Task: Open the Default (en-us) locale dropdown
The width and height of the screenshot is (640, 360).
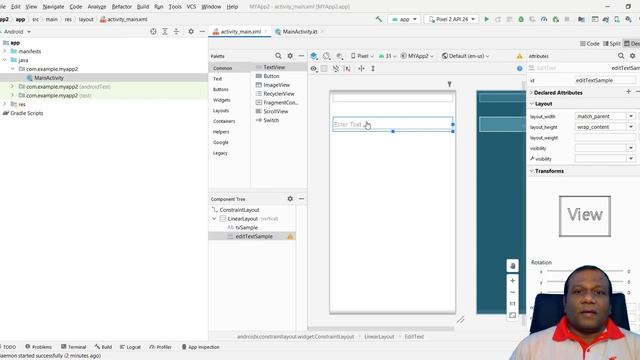Action: tap(466, 56)
